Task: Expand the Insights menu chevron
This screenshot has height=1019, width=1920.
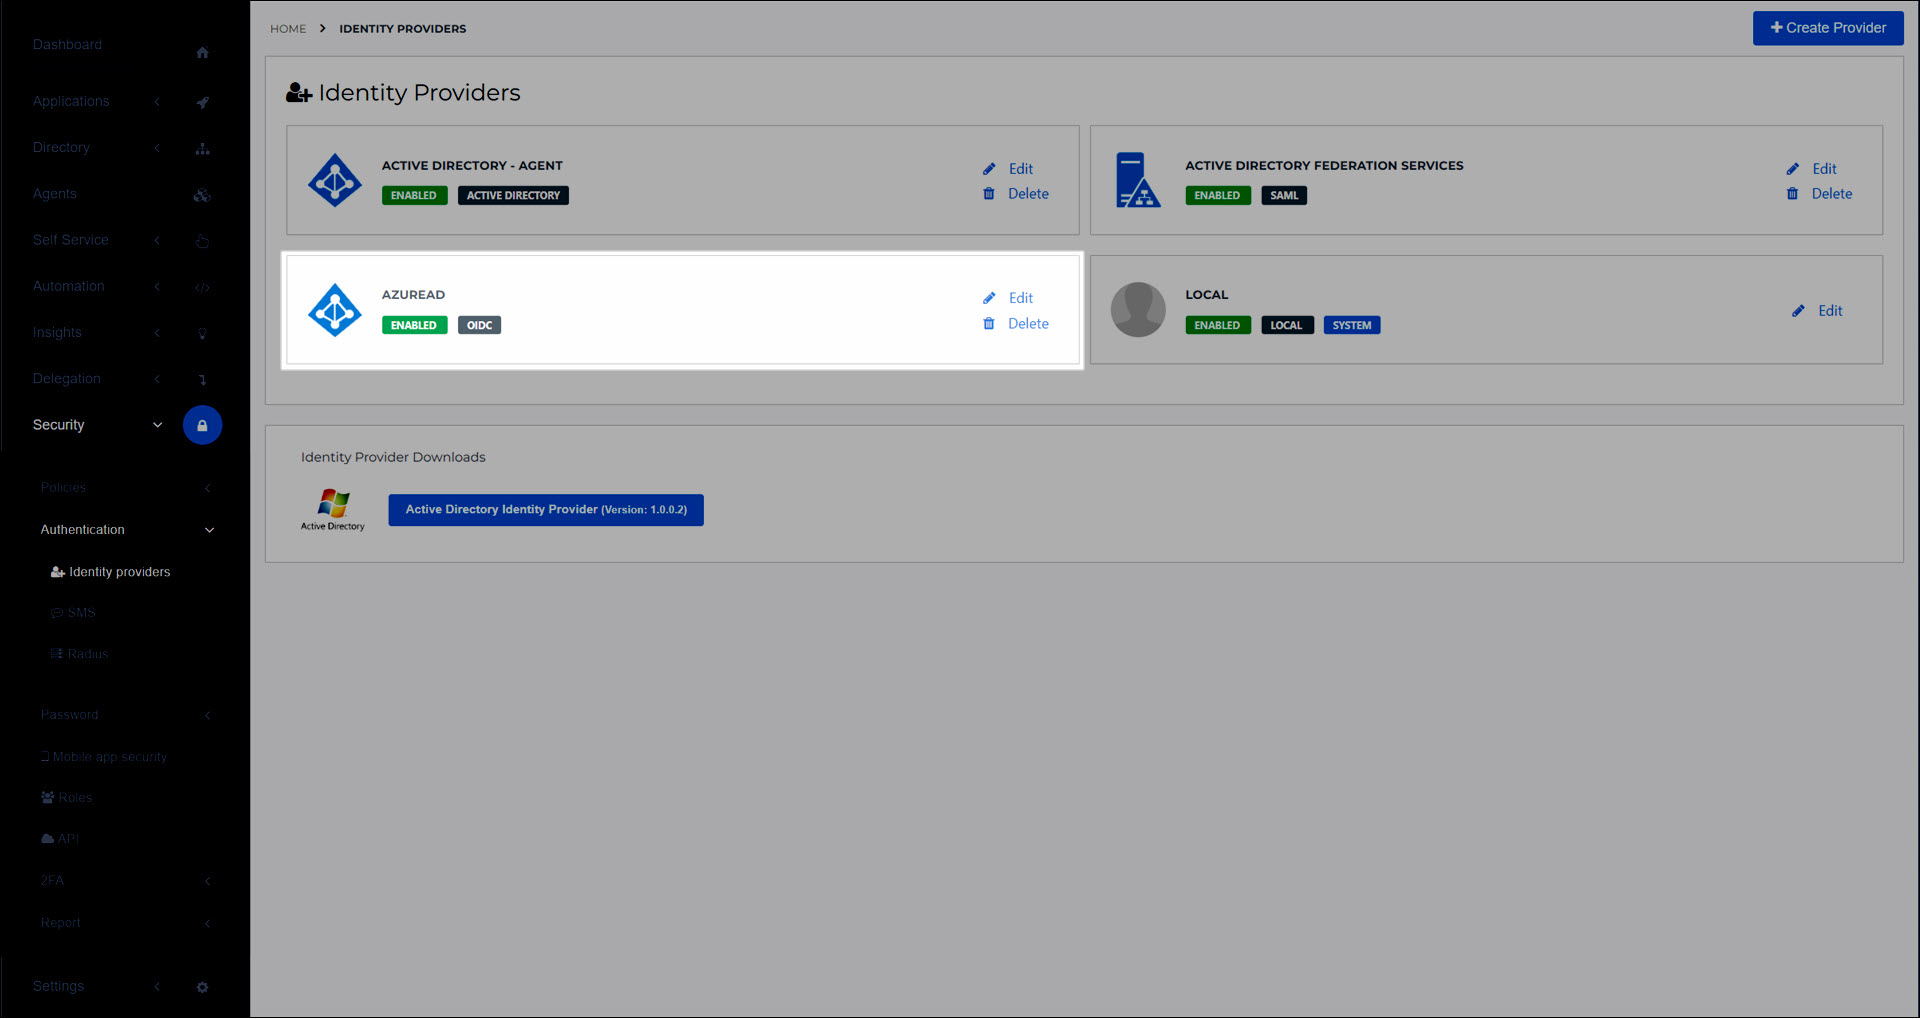Action: click(157, 333)
